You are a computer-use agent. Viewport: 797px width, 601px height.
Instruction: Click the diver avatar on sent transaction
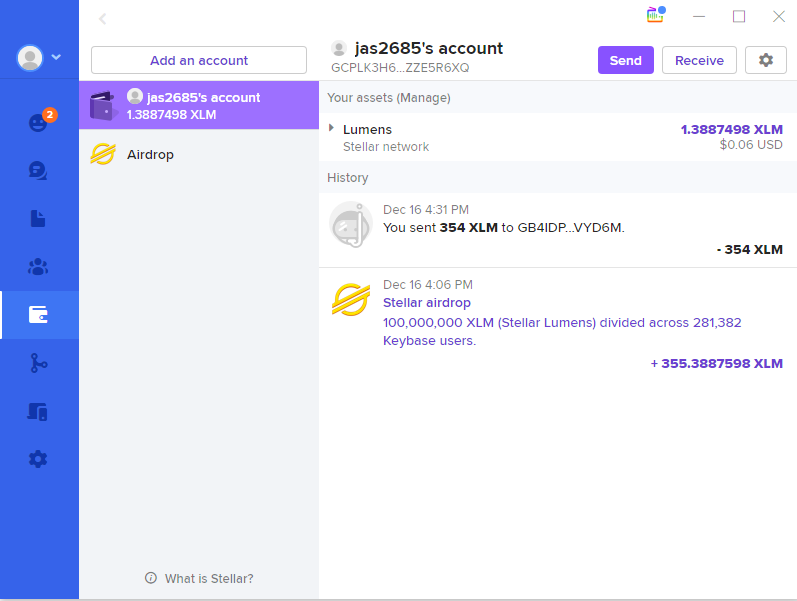[350, 224]
